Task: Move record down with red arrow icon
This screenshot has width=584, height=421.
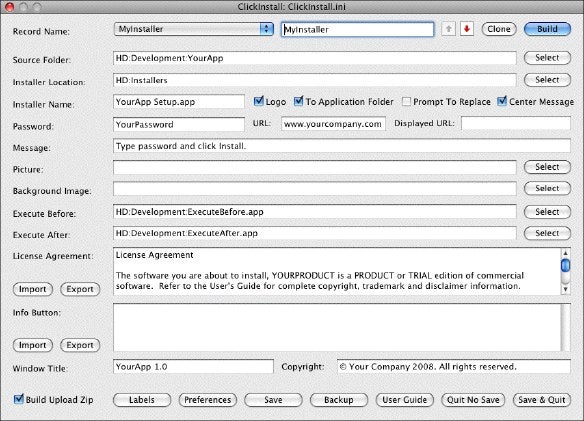Action: tap(467, 29)
